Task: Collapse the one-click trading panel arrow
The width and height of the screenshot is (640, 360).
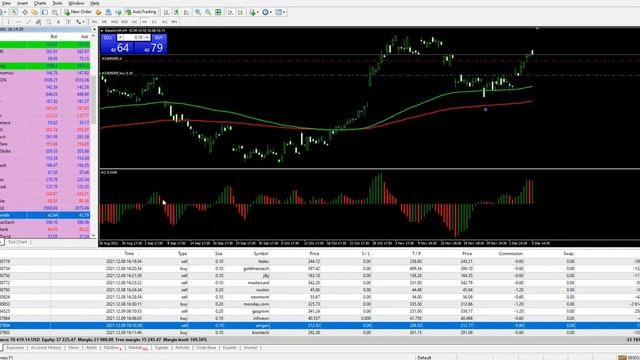Action: click(x=102, y=31)
